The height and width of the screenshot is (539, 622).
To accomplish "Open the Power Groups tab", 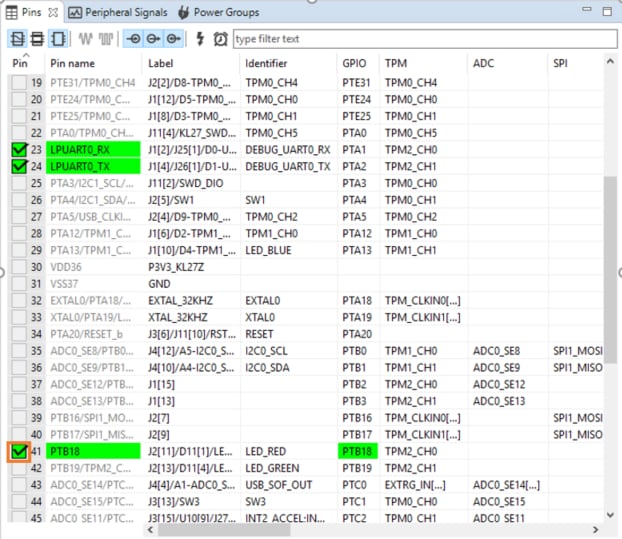I will 226,12.
